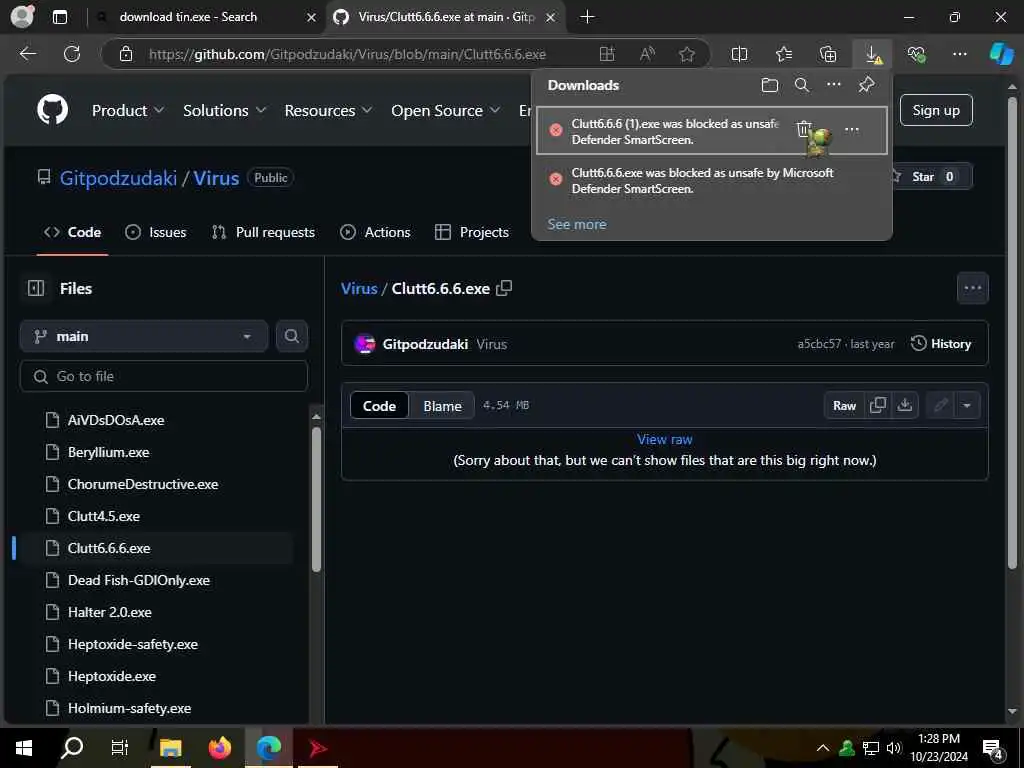This screenshot has height=768, width=1024.
Task: Switch to the Code repository tab
Action: tap(72, 232)
